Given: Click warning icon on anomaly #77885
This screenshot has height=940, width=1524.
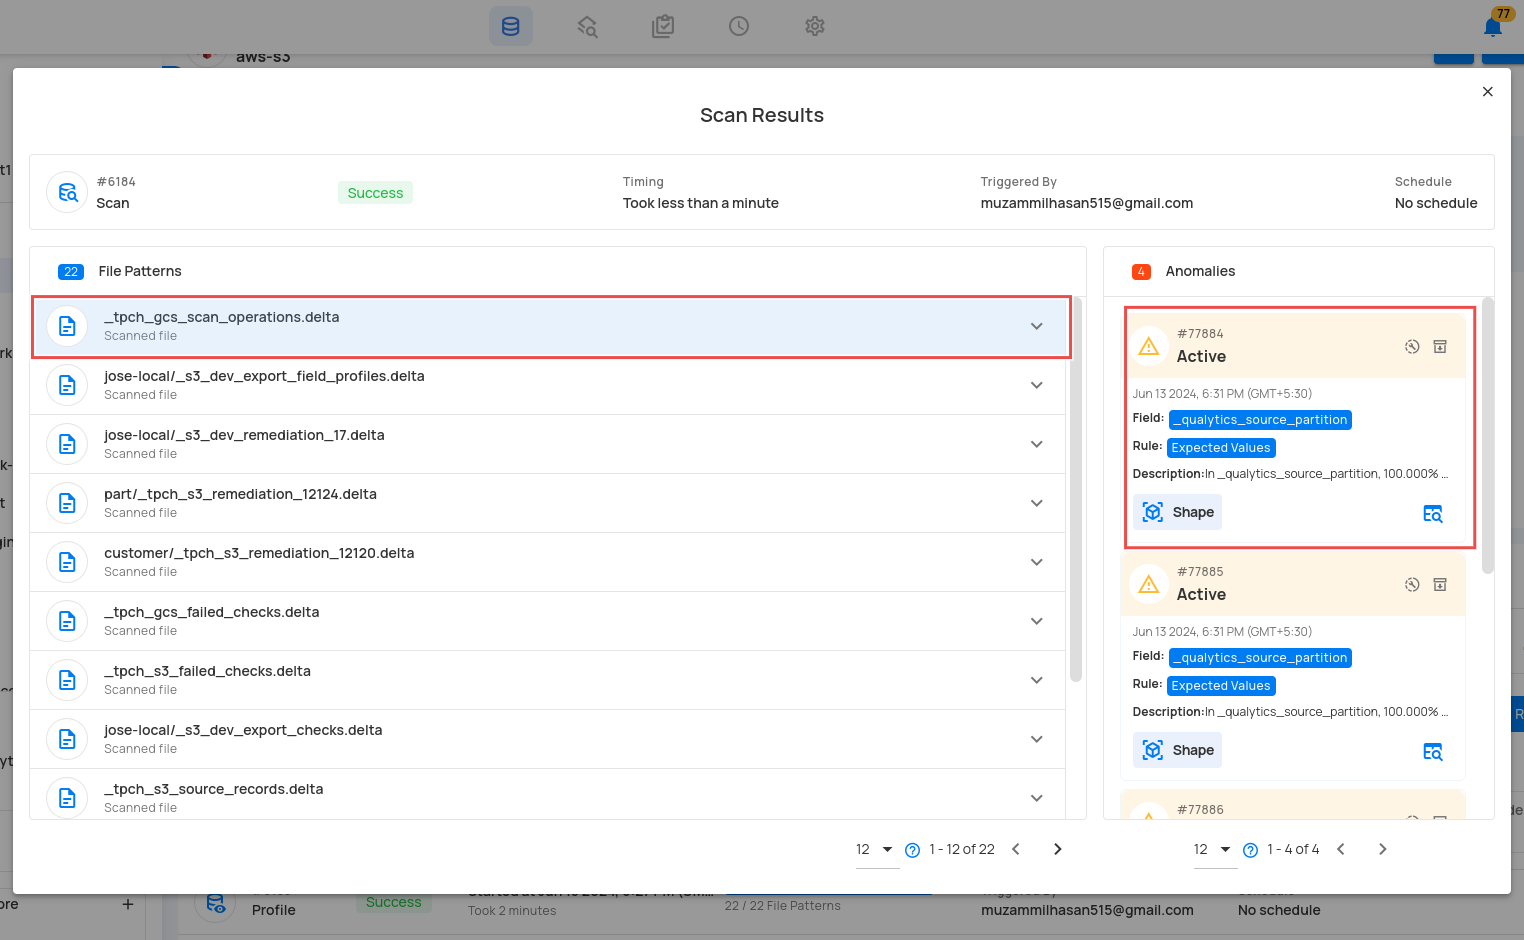Looking at the screenshot, I should (1149, 584).
